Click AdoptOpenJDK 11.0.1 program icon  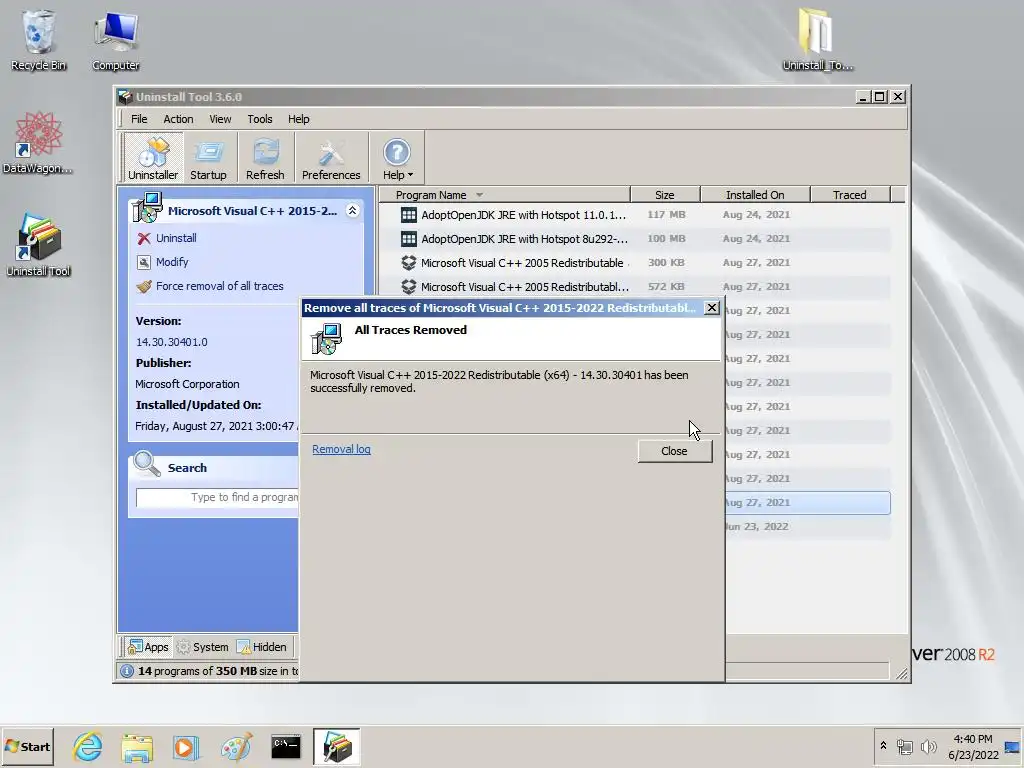point(409,215)
